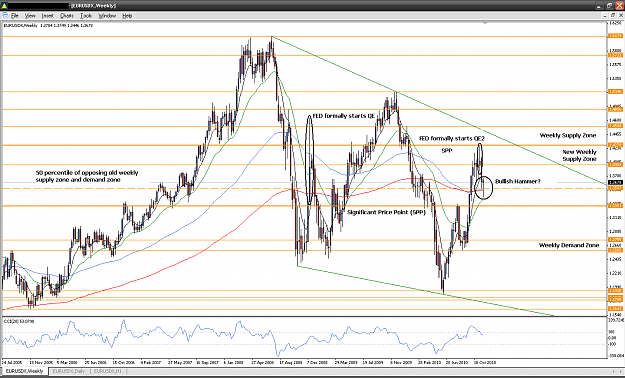Minimize the inner chart window in menu bar
The width and height of the screenshot is (625, 378).
(x=606, y=16)
